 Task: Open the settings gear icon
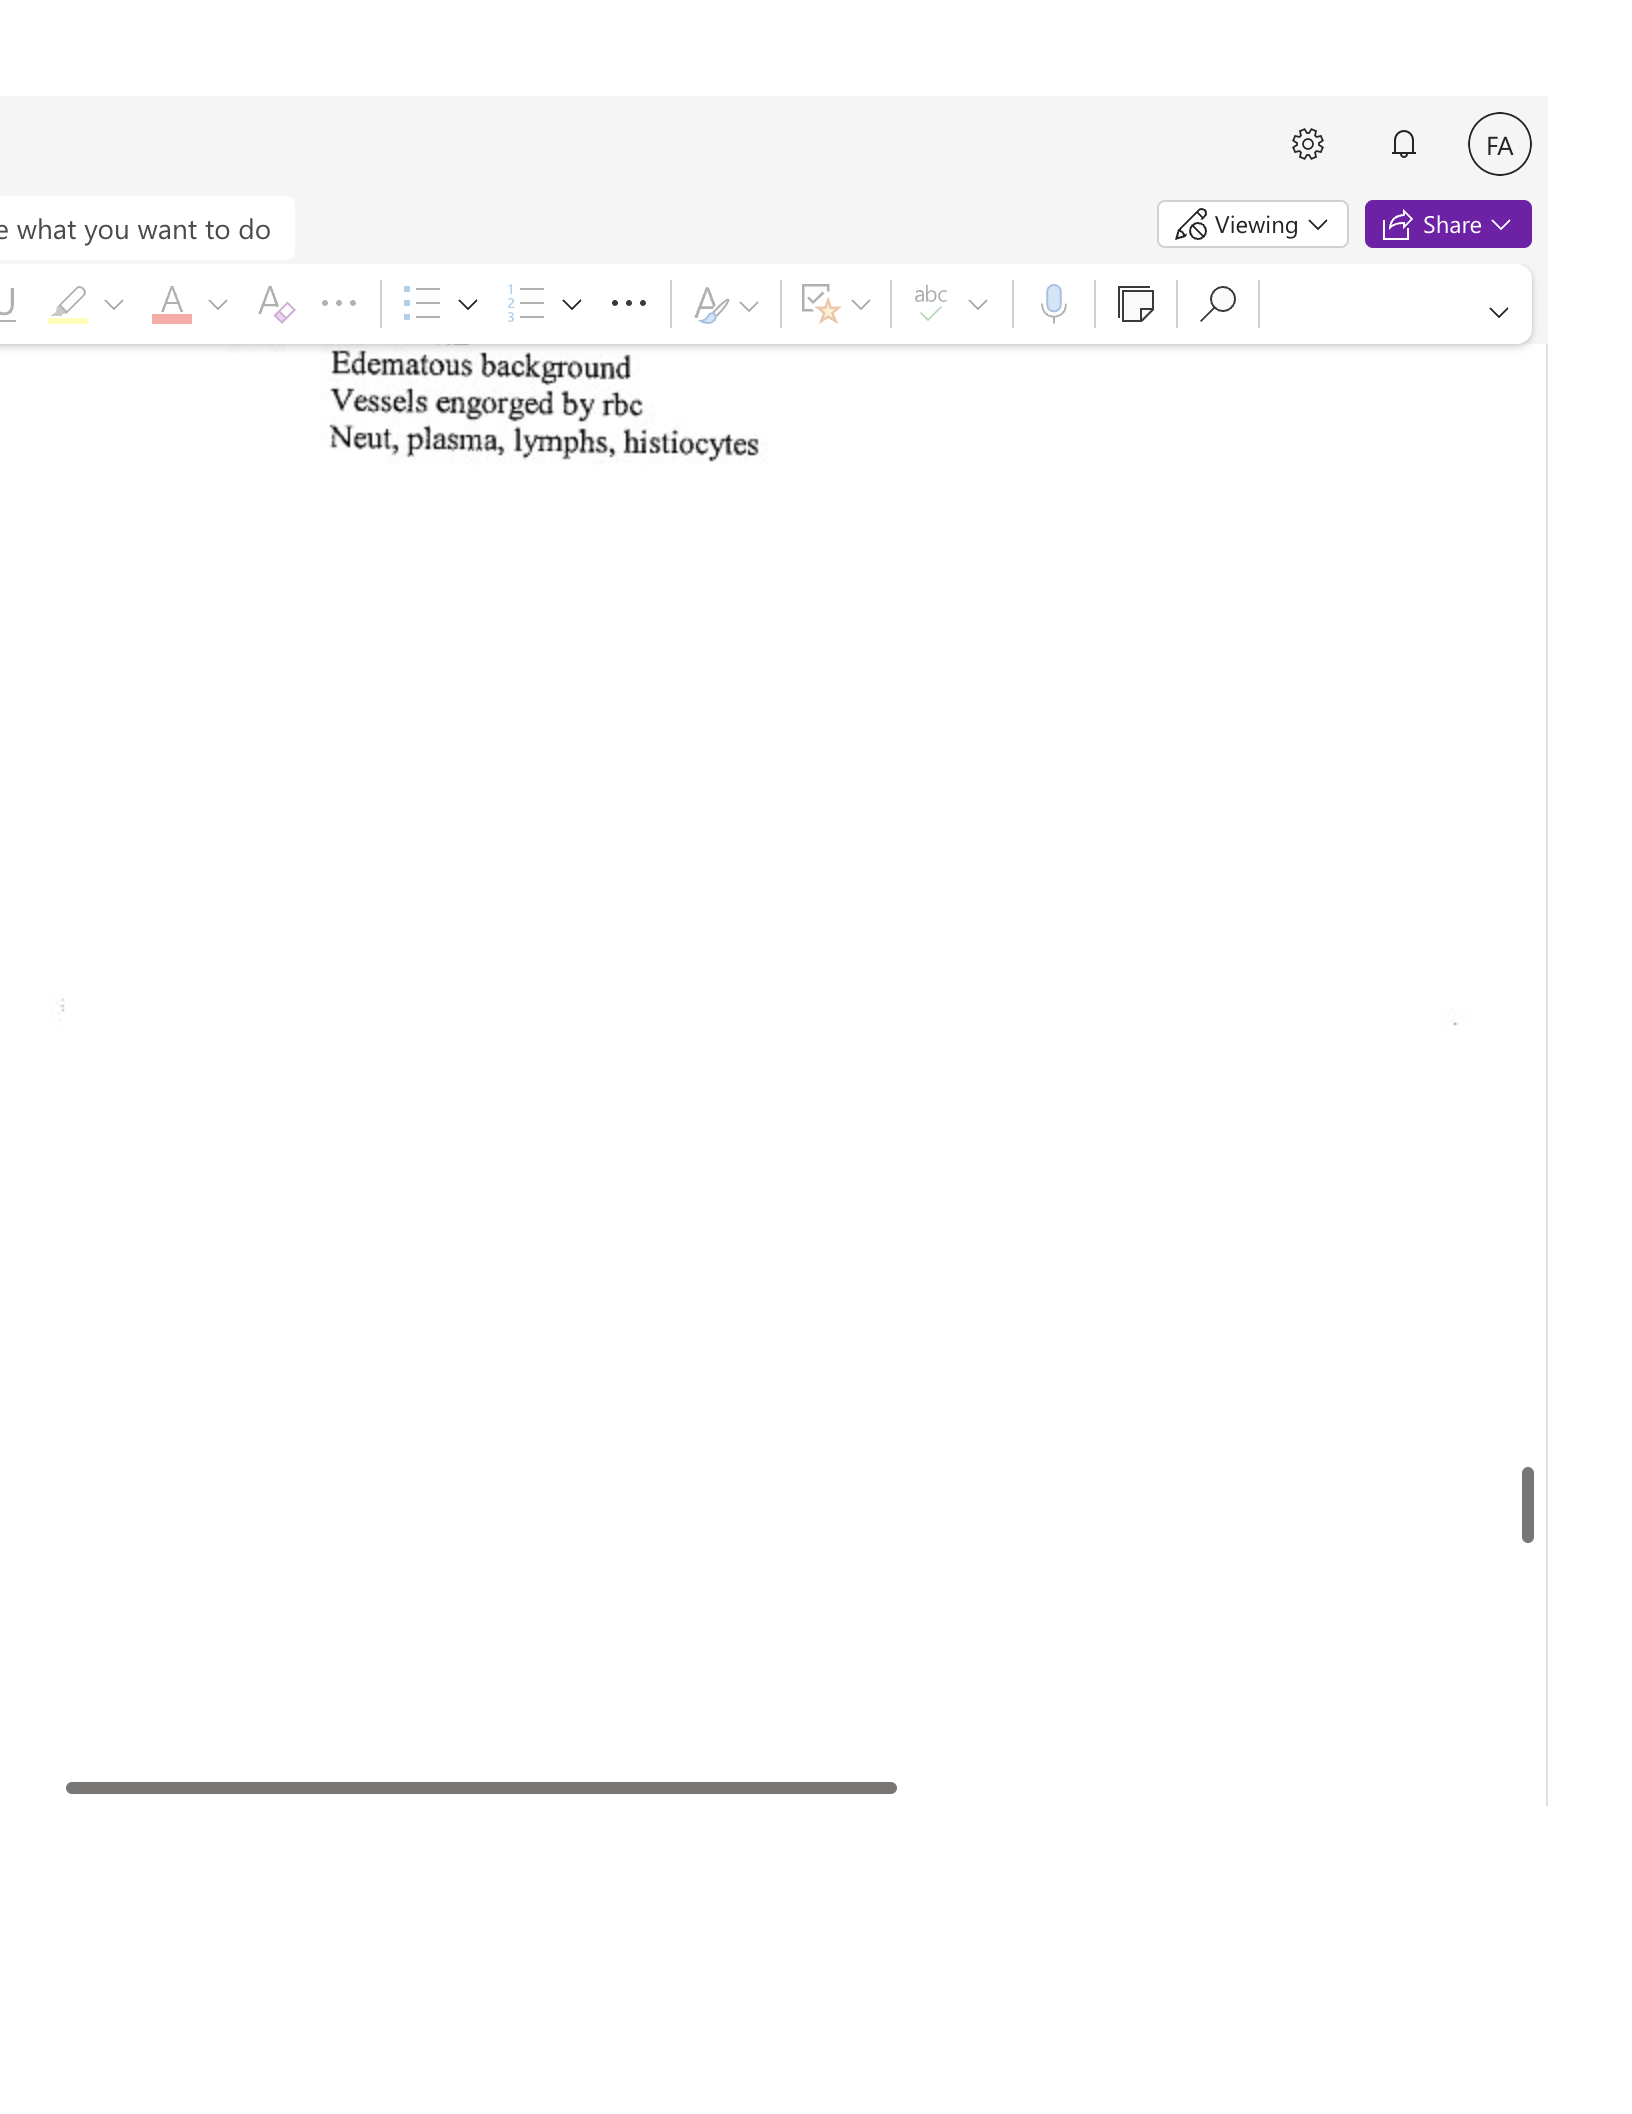pyautogui.click(x=1307, y=144)
